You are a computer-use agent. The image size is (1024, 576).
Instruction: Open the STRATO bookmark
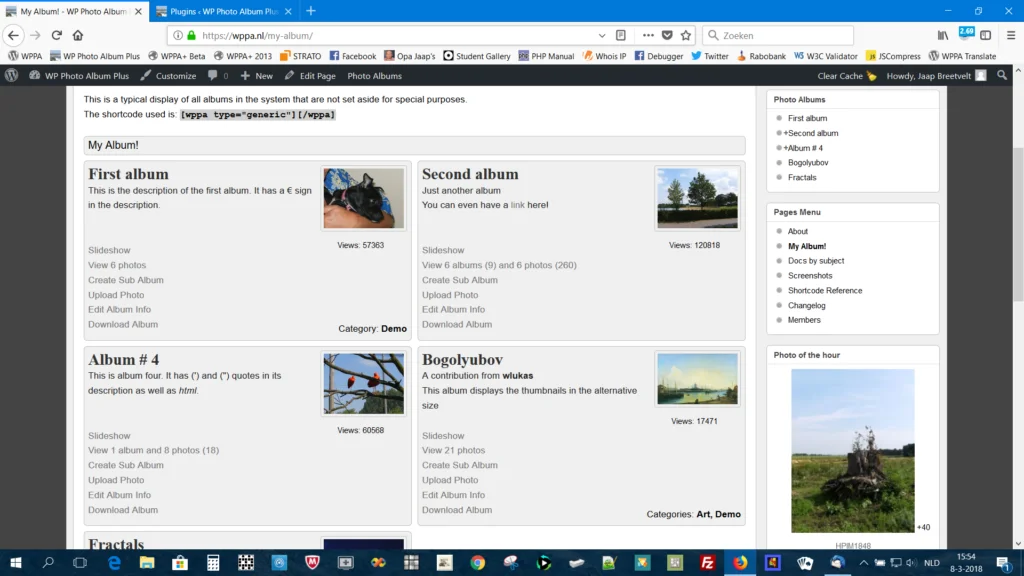click(x=300, y=56)
